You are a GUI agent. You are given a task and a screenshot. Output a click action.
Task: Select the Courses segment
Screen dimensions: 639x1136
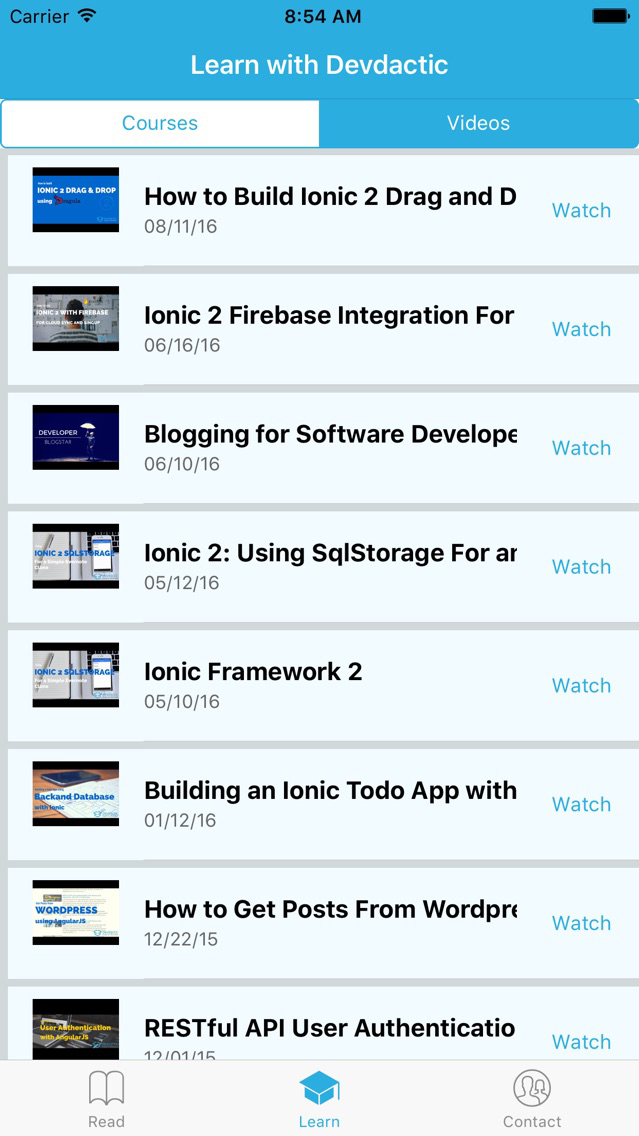[160, 123]
